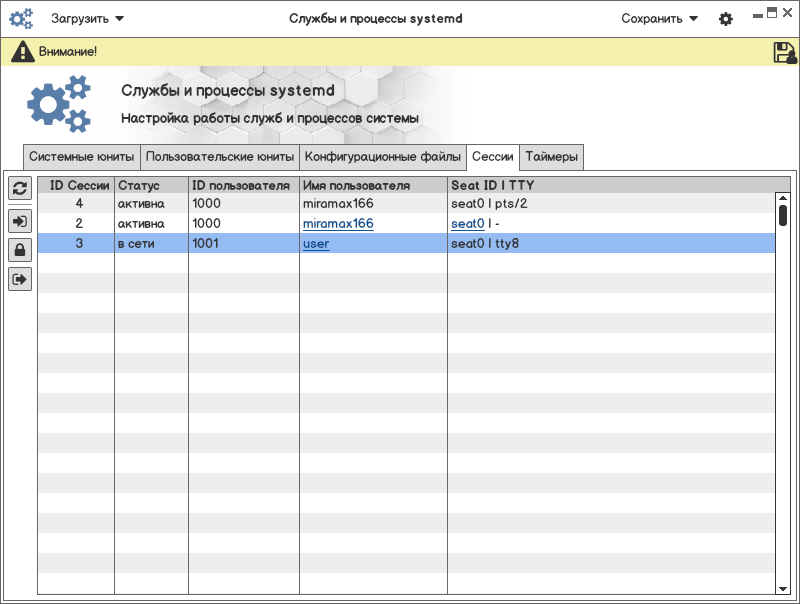Expand the Загрузить dropdown
Viewport: 800px width, 604px height.
point(88,18)
